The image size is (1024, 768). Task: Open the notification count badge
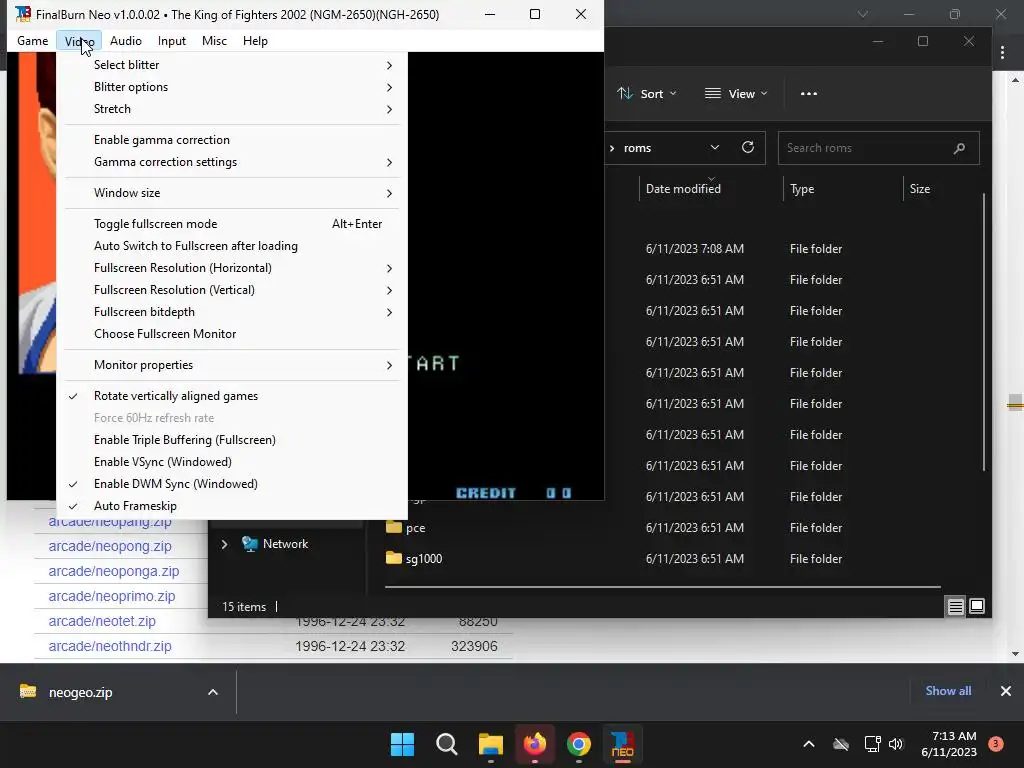996,744
